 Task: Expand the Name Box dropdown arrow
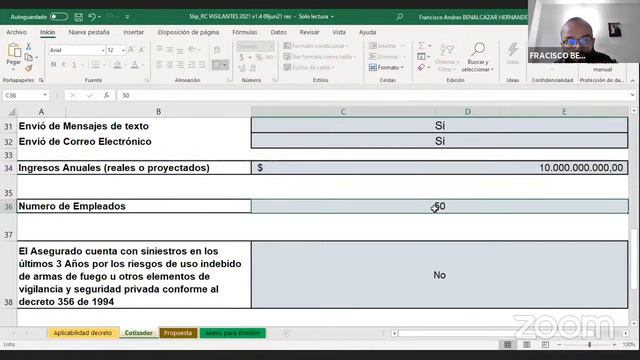point(45,95)
